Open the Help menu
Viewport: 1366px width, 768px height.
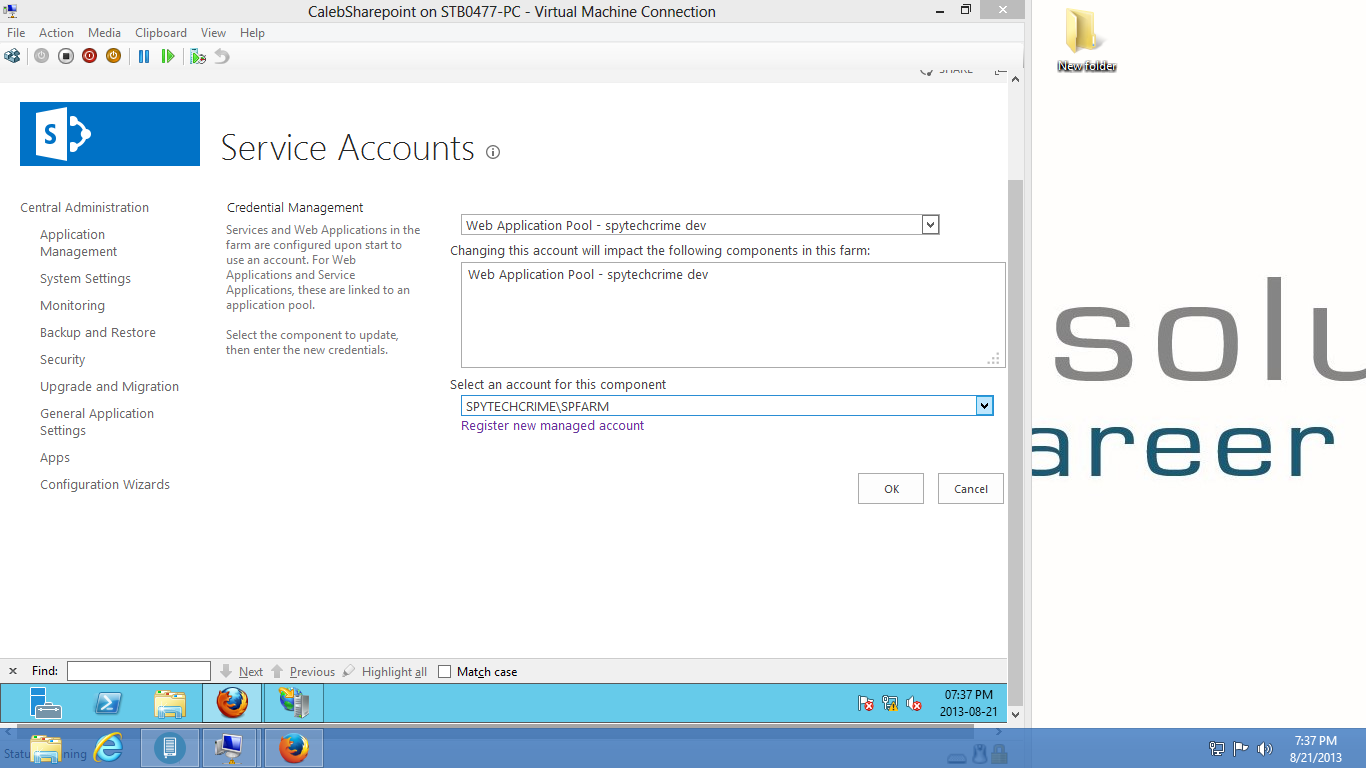[252, 33]
